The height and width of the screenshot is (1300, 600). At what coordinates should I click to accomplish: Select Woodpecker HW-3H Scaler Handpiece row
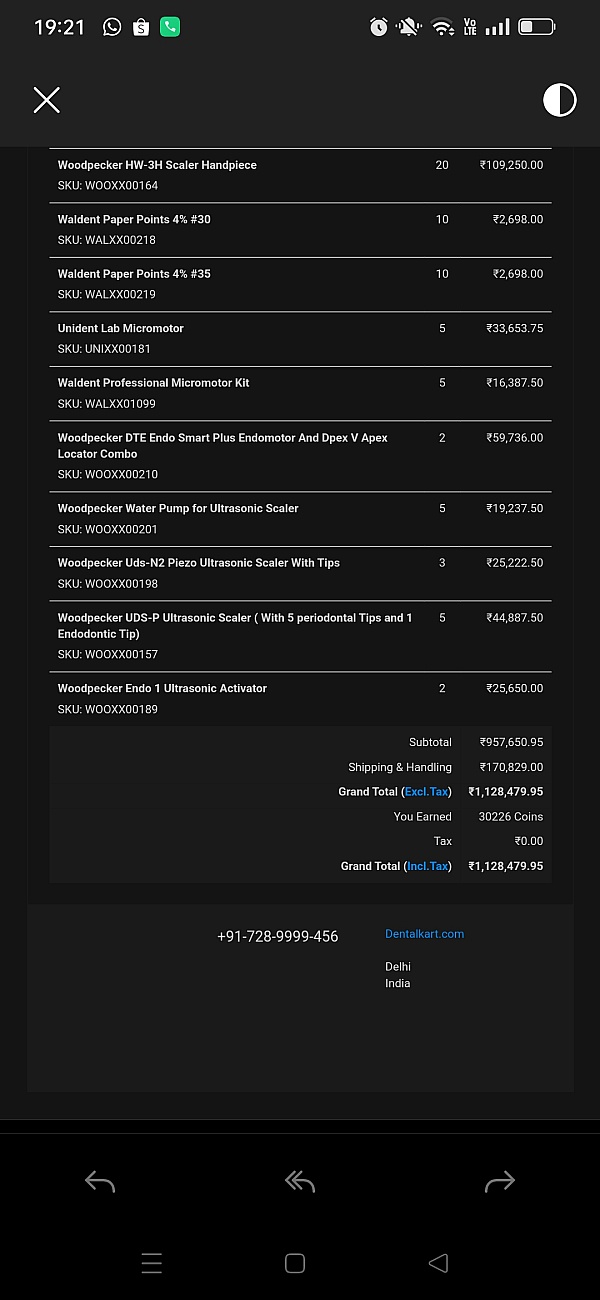tap(157, 165)
